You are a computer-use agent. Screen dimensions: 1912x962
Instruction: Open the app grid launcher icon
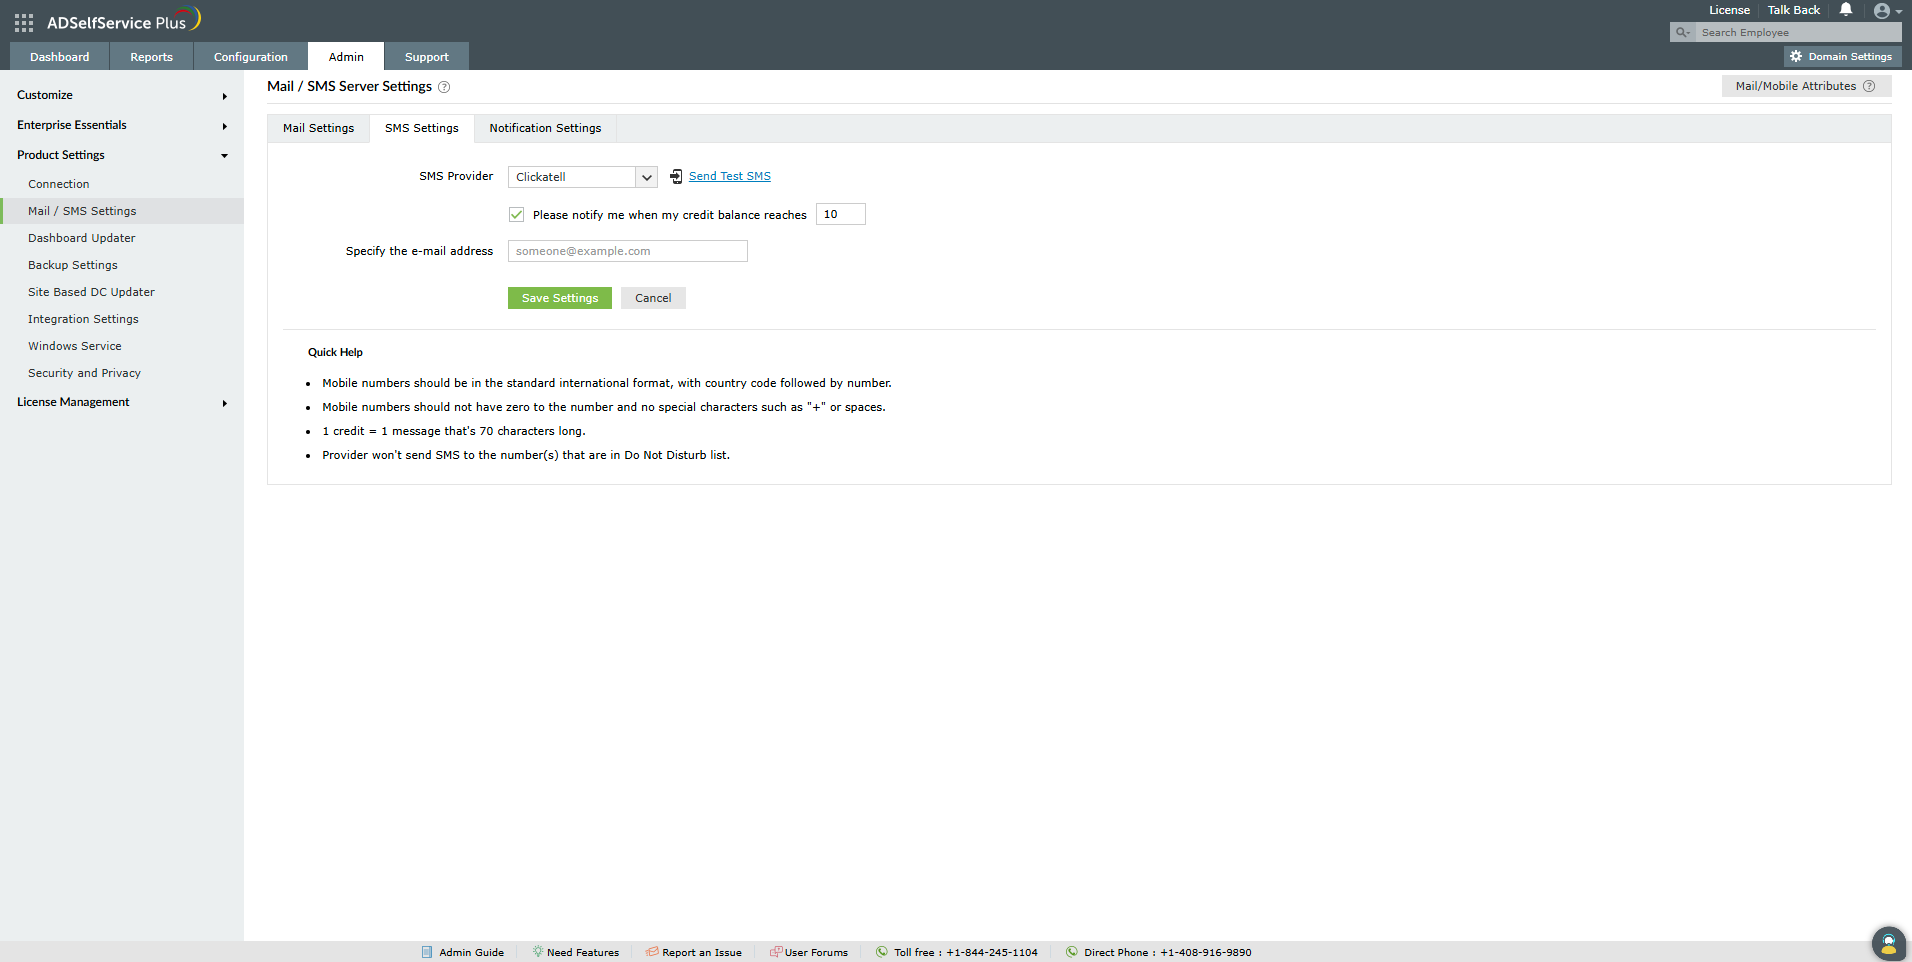(x=24, y=22)
